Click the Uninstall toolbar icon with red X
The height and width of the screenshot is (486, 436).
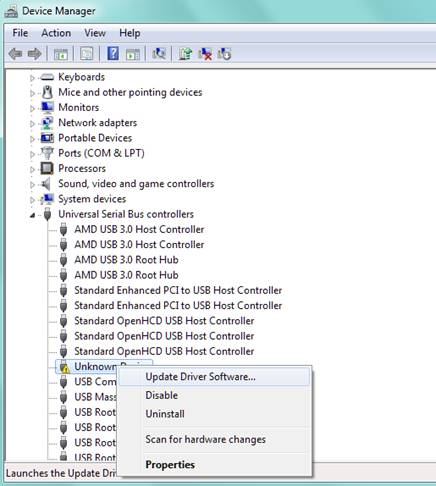[205, 54]
